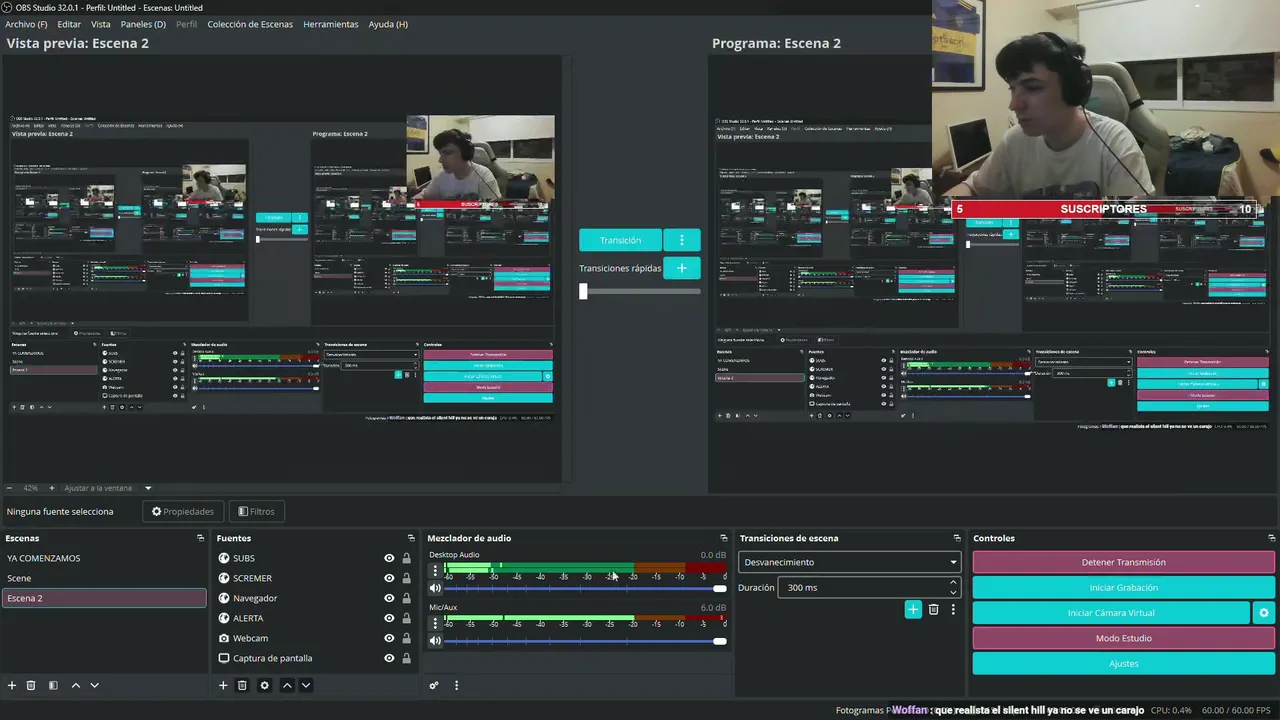Undock the Escenas panel
This screenshot has width=1280, height=720.
200,538
